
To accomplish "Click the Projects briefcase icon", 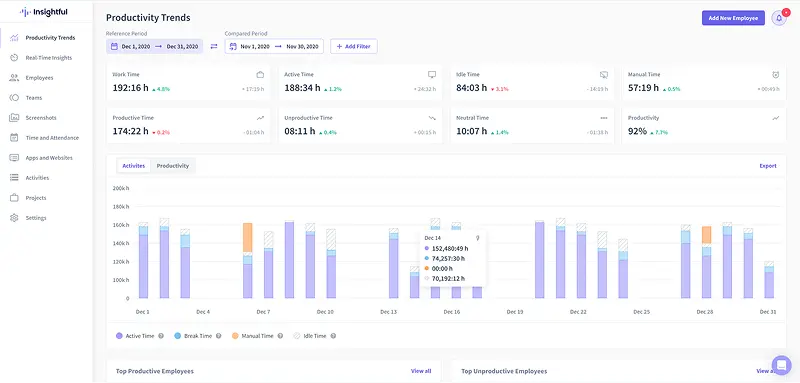I will pyautogui.click(x=14, y=198).
